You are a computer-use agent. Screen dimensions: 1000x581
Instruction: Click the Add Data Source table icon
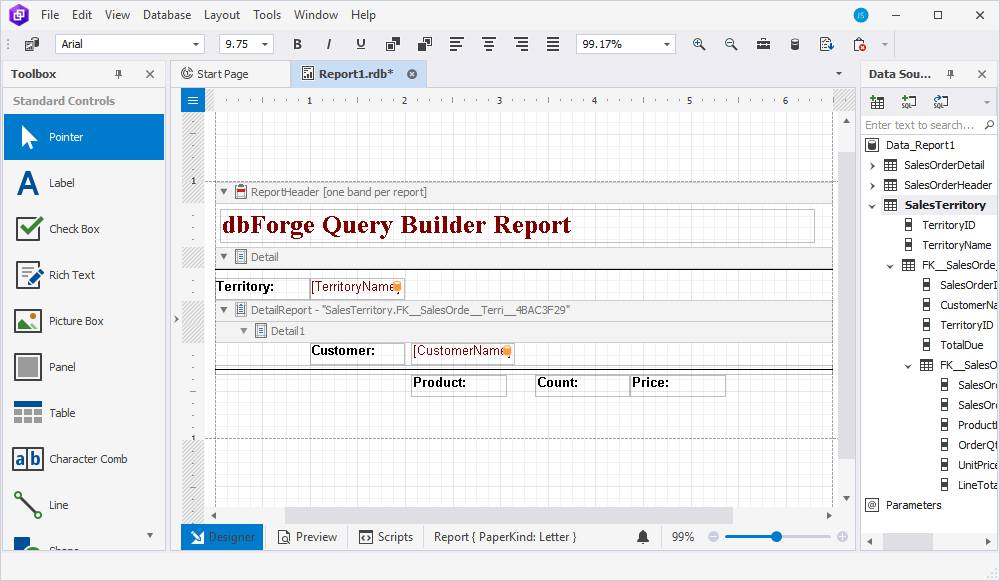[877, 102]
